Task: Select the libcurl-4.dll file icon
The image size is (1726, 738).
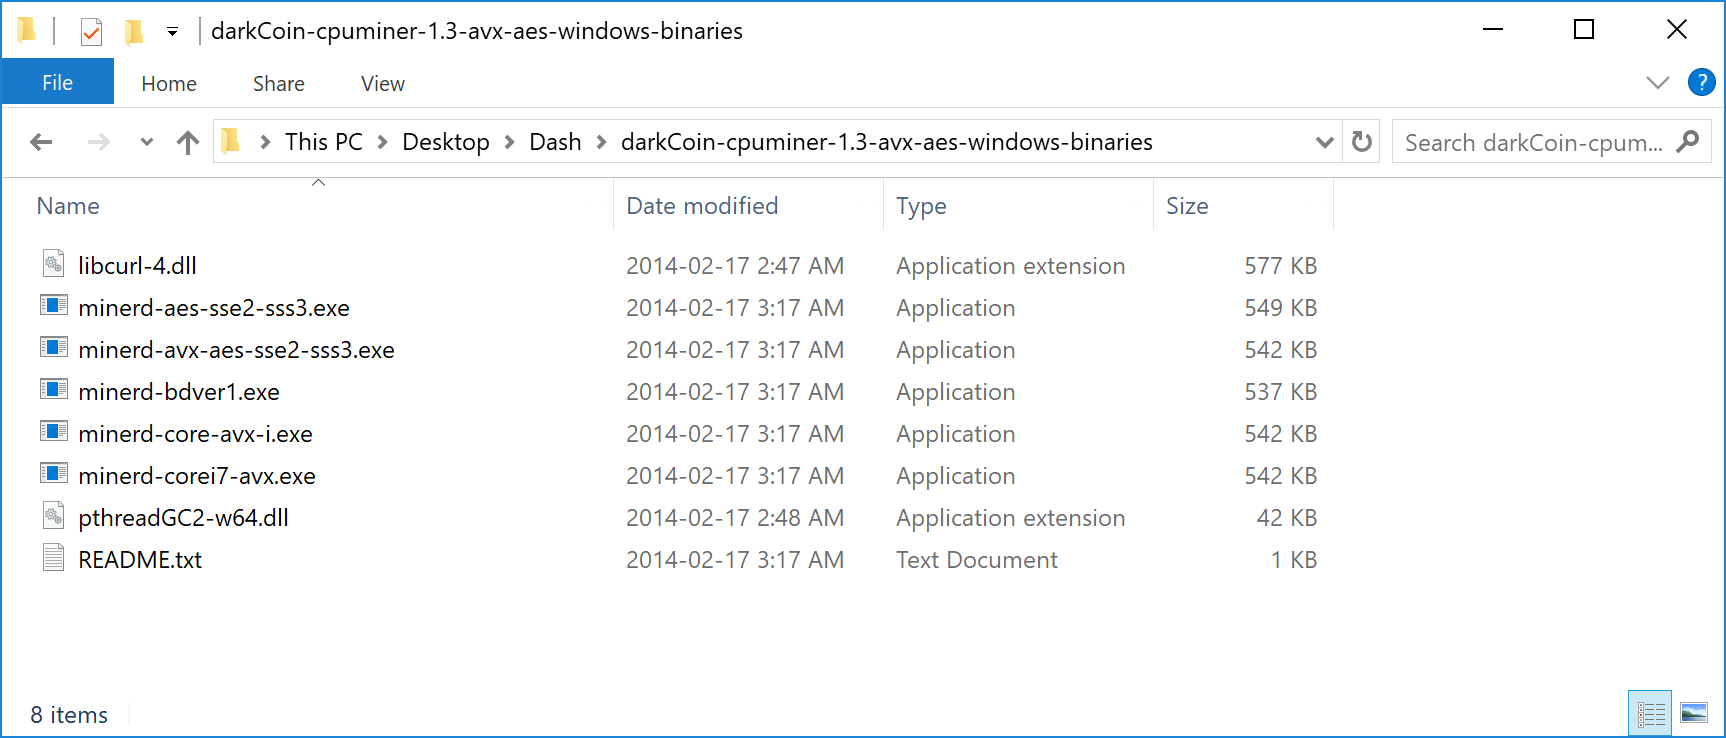Action: [54, 264]
